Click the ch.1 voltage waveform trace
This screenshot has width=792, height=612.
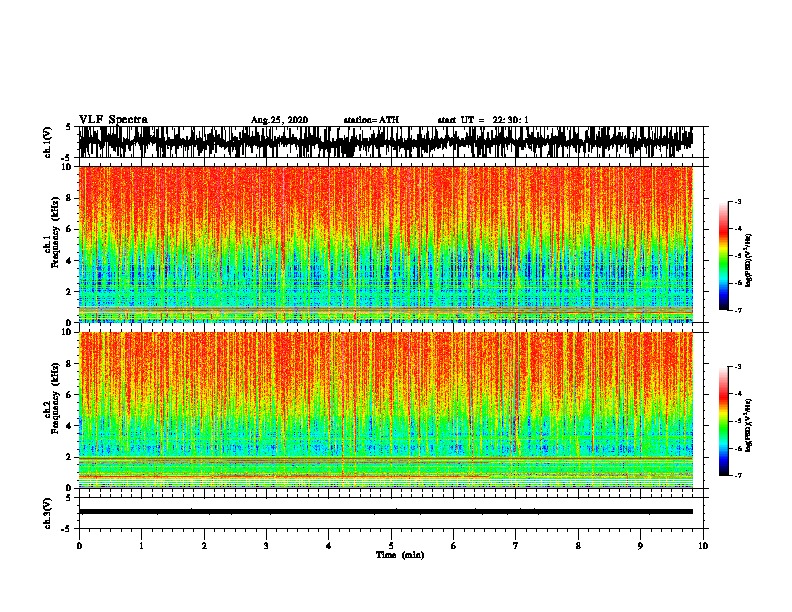point(386,142)
